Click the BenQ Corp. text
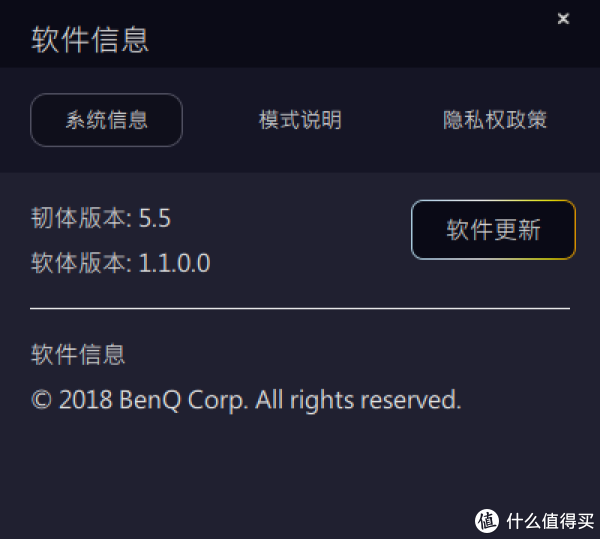600x539 pixels. point(182,401)
